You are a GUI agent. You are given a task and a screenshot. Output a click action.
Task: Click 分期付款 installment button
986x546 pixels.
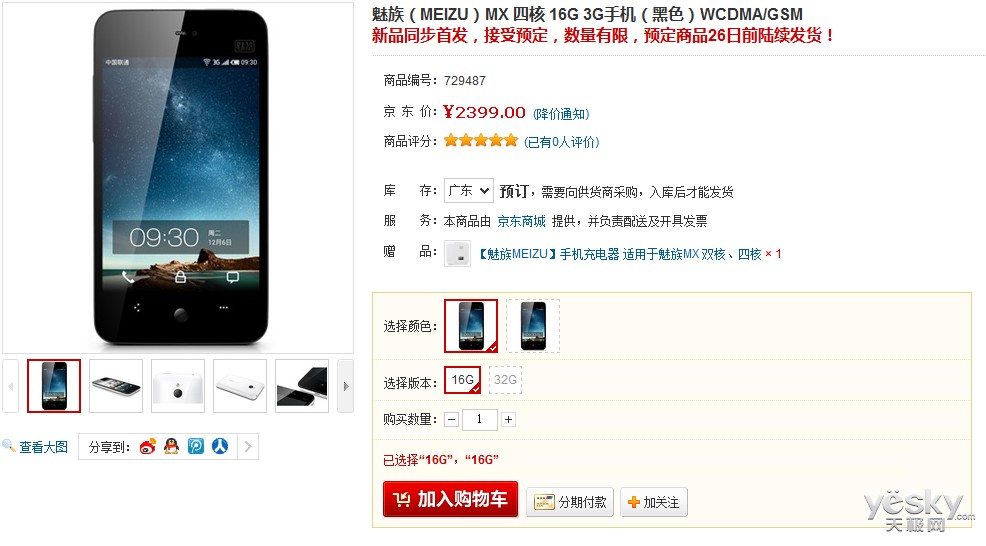[x=570, y=502]
